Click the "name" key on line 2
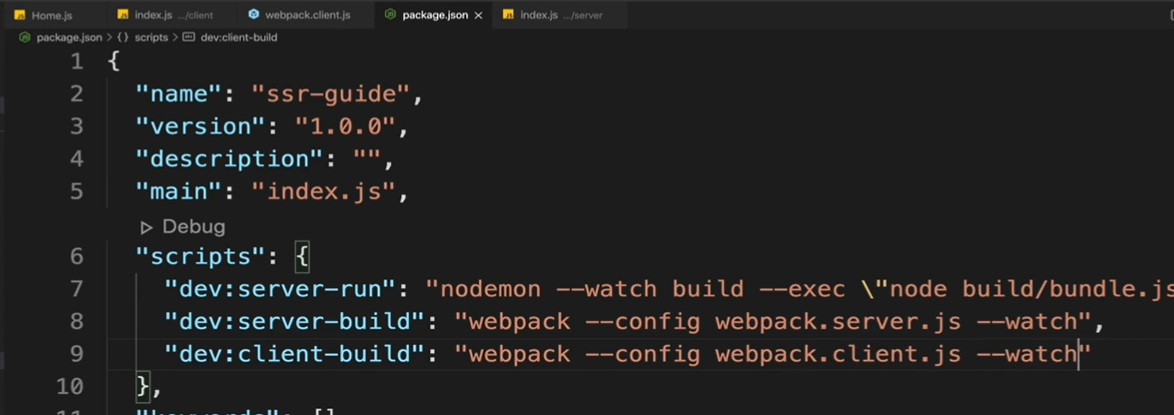 coord(177,94)
